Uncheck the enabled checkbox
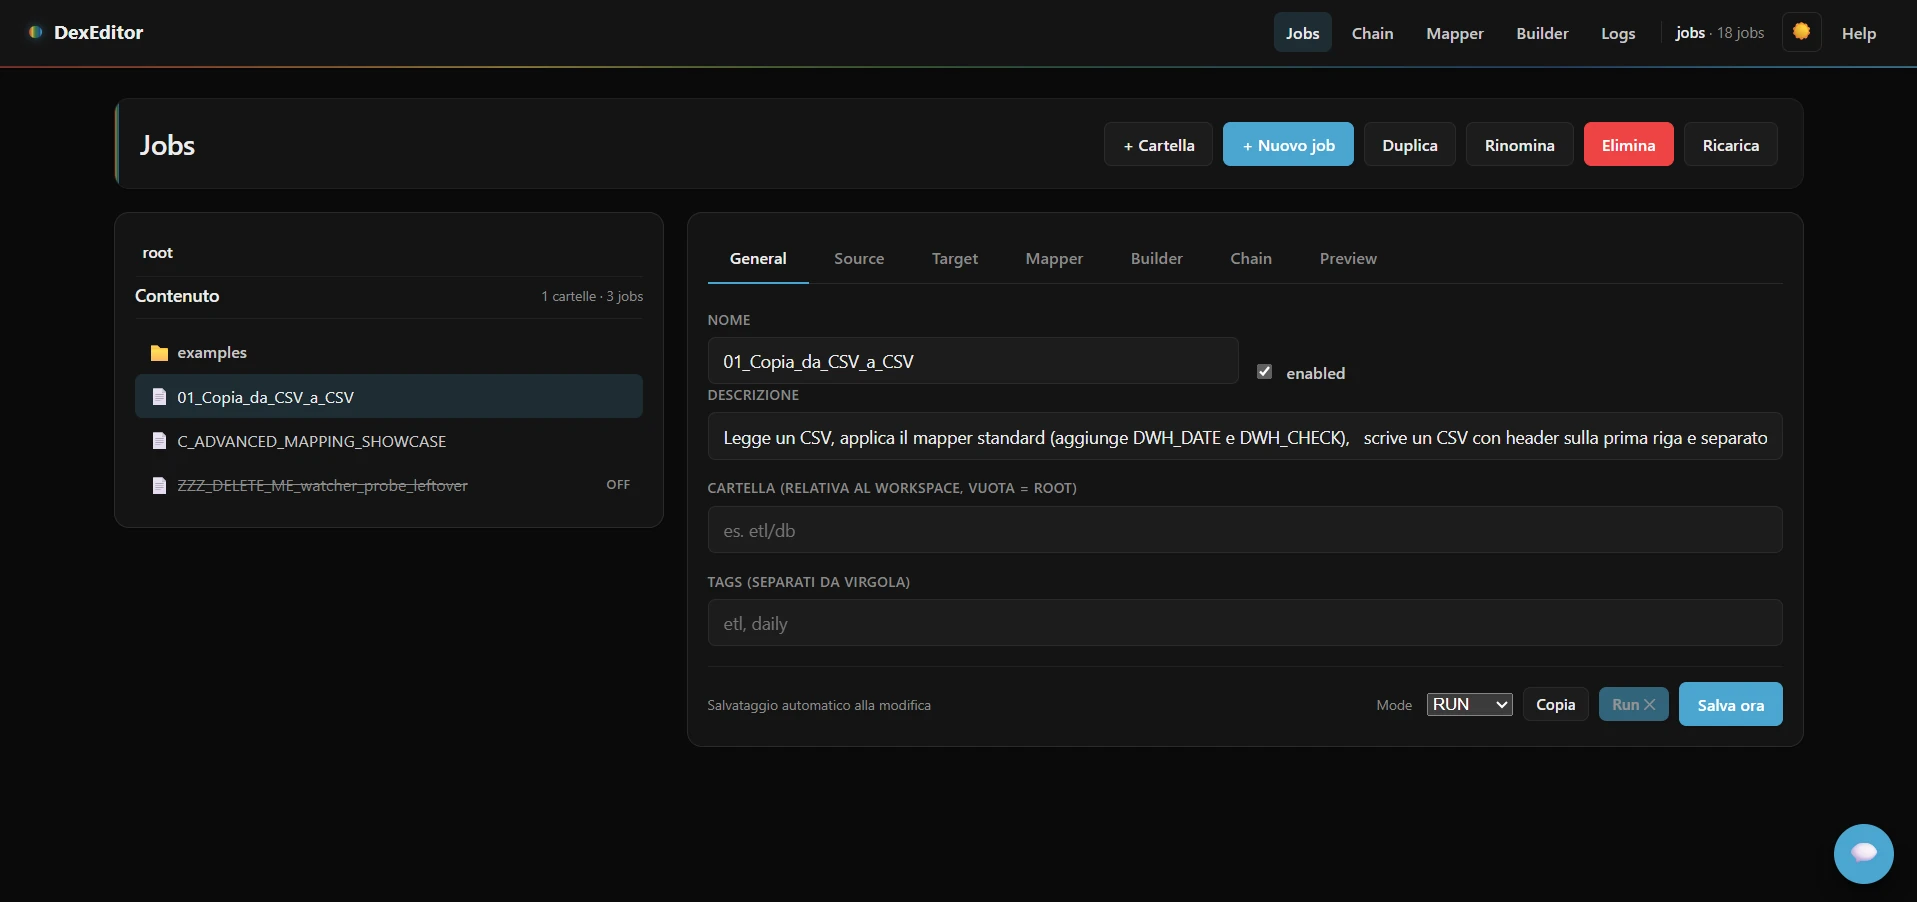The height and width of the screenshot is (902, 1917). [1264, 371]
